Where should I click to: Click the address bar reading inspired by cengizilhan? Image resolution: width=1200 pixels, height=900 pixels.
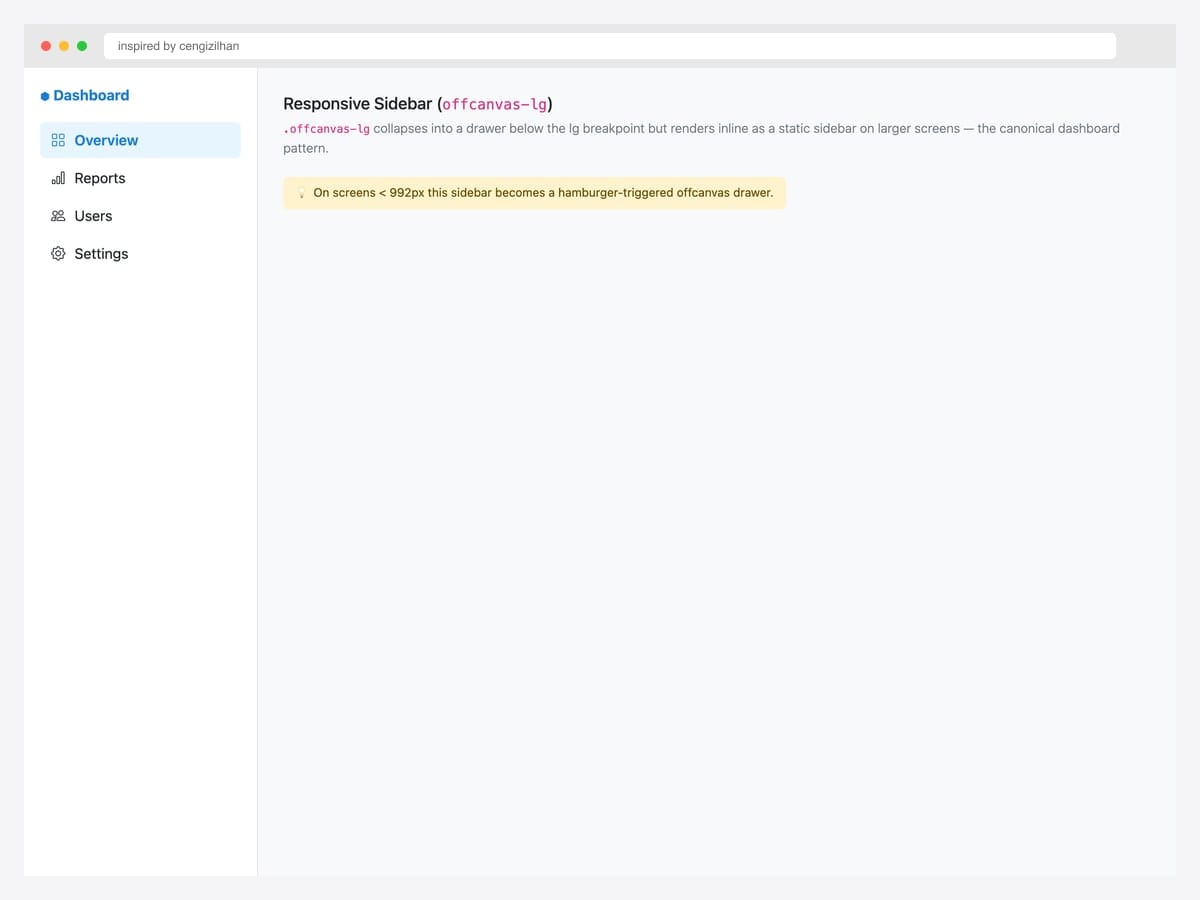610,46
